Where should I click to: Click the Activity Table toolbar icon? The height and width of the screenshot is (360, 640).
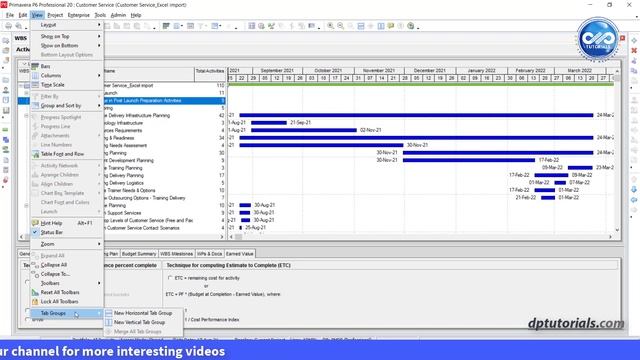click(x=251, y=26)
